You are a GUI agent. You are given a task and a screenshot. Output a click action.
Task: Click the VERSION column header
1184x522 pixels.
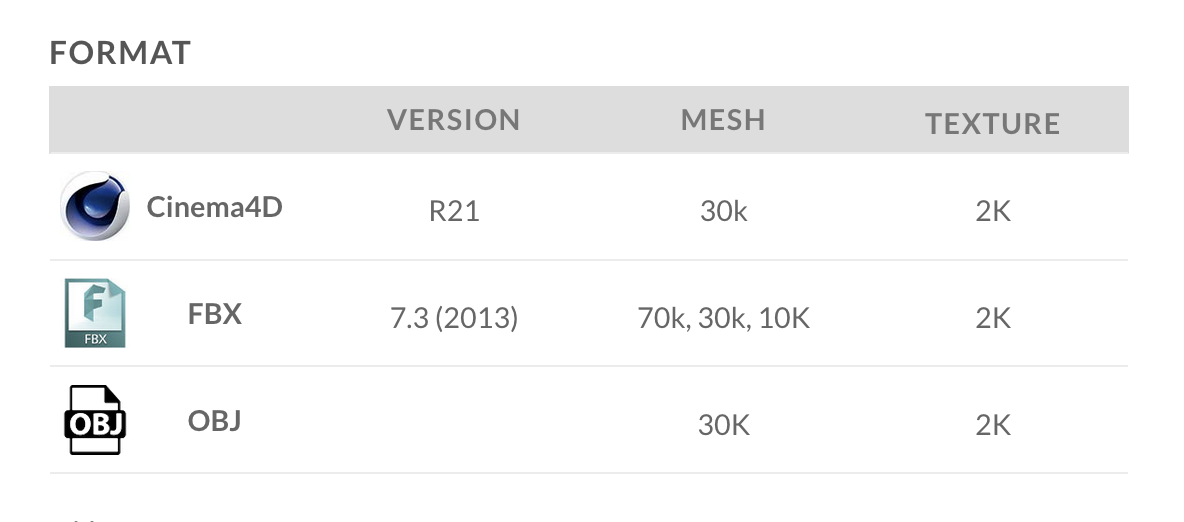click(454, 120)
